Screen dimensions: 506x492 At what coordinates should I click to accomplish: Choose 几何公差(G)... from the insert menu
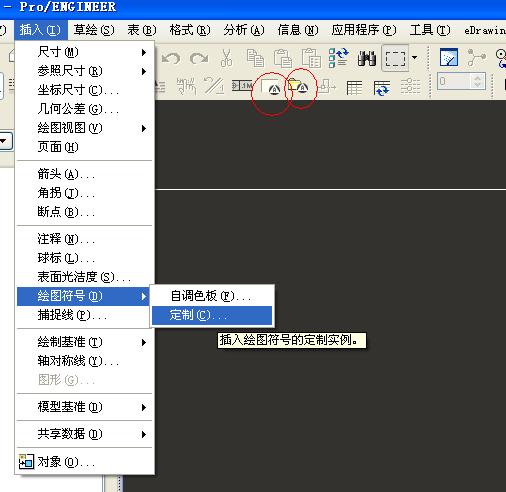(85, 109)
